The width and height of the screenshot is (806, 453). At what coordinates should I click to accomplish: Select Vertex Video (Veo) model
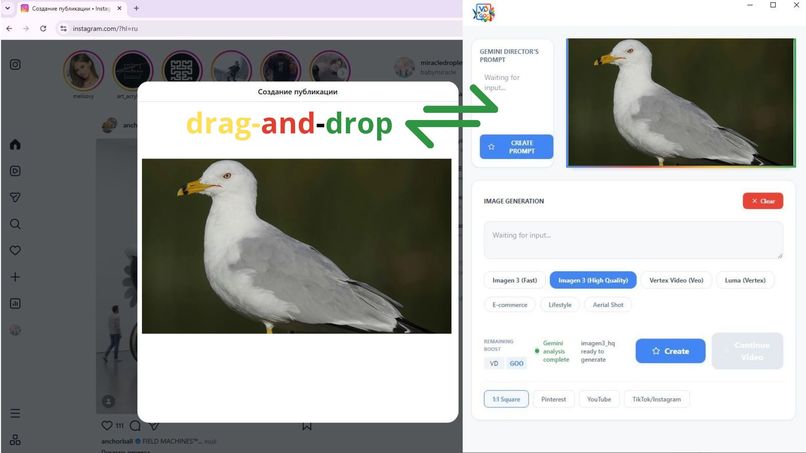(676, 280)
